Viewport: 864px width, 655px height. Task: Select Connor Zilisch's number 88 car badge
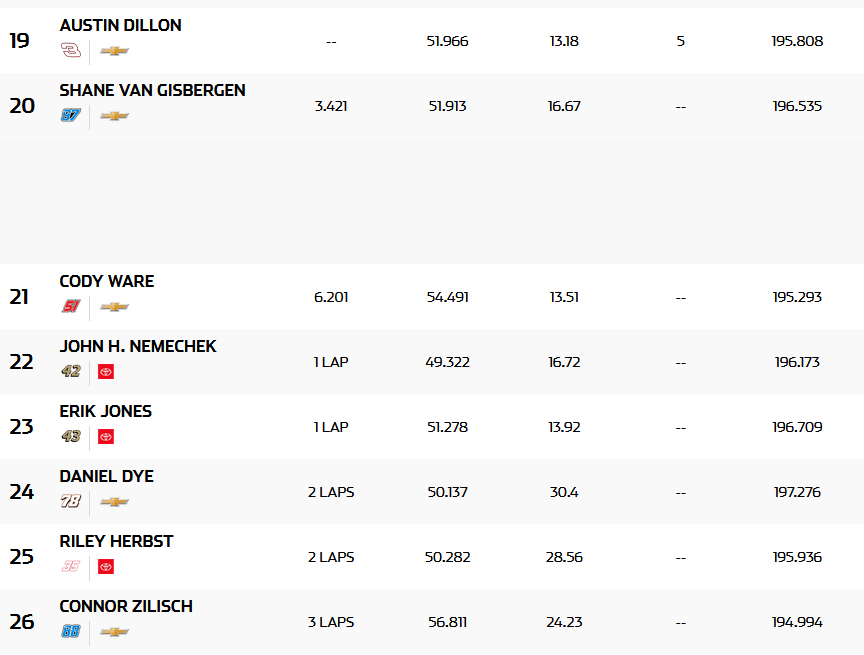point(70,632)
